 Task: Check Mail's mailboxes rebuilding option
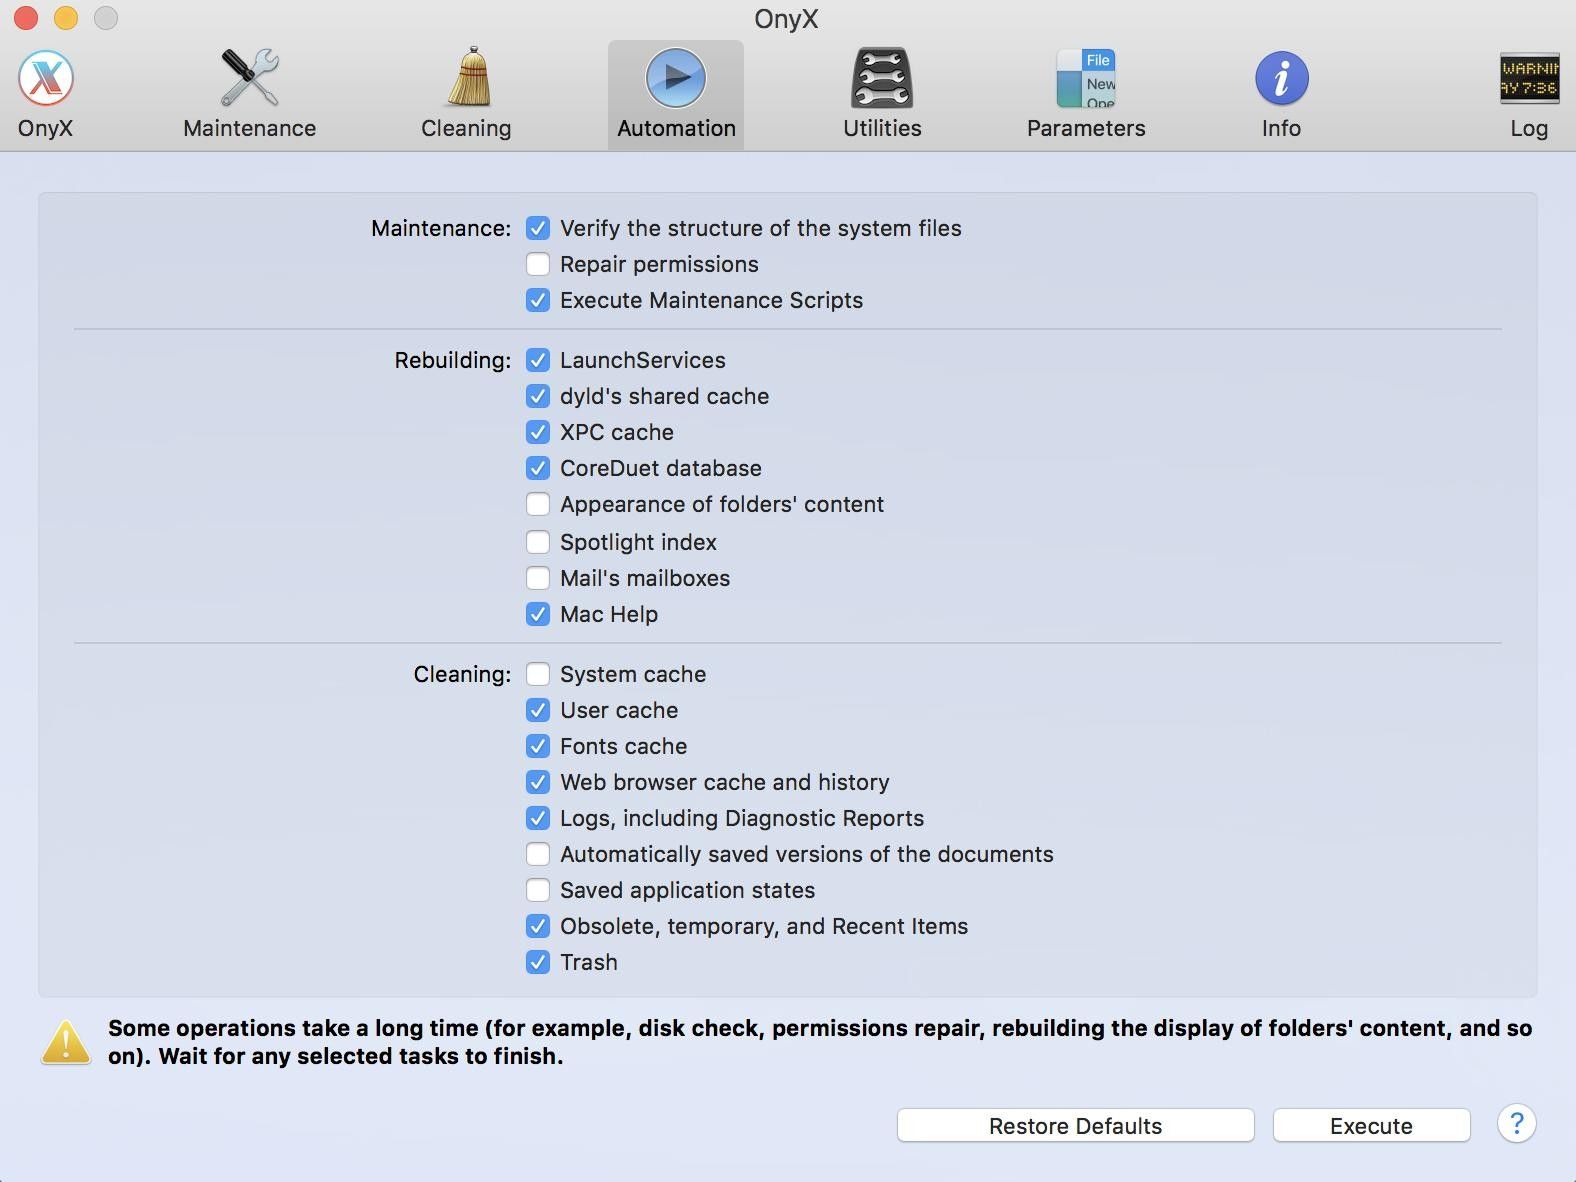click(538, 578)
